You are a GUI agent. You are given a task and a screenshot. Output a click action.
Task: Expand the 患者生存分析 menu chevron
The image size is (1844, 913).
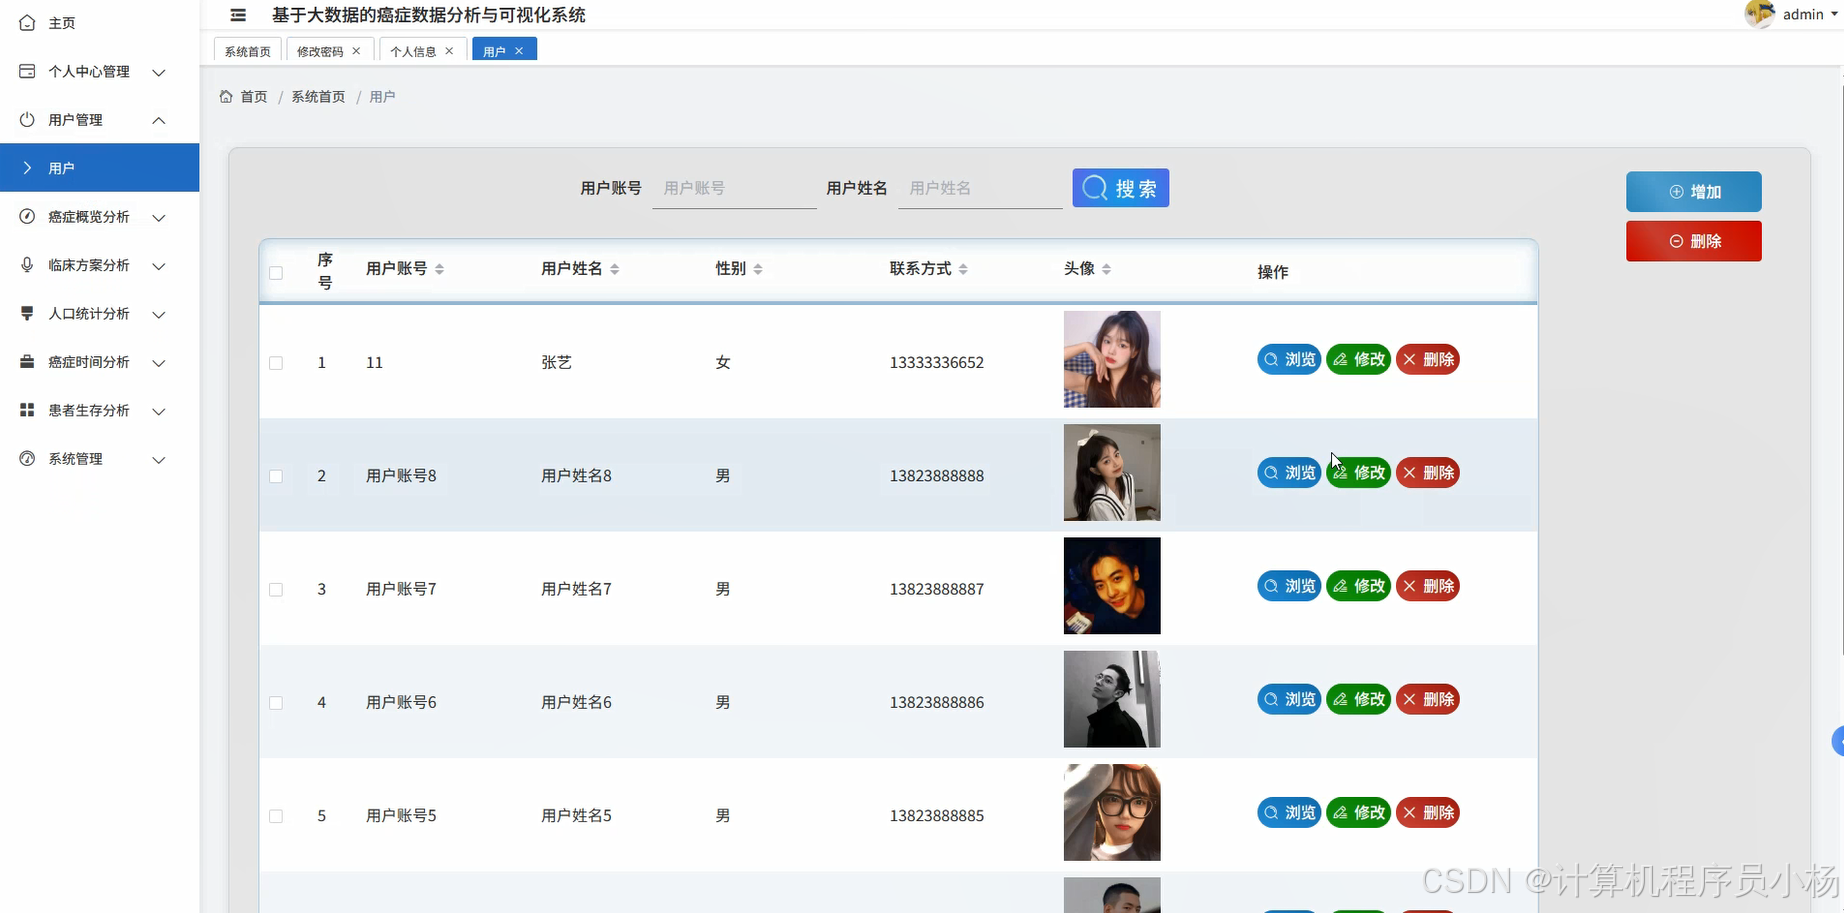(159, 411)
